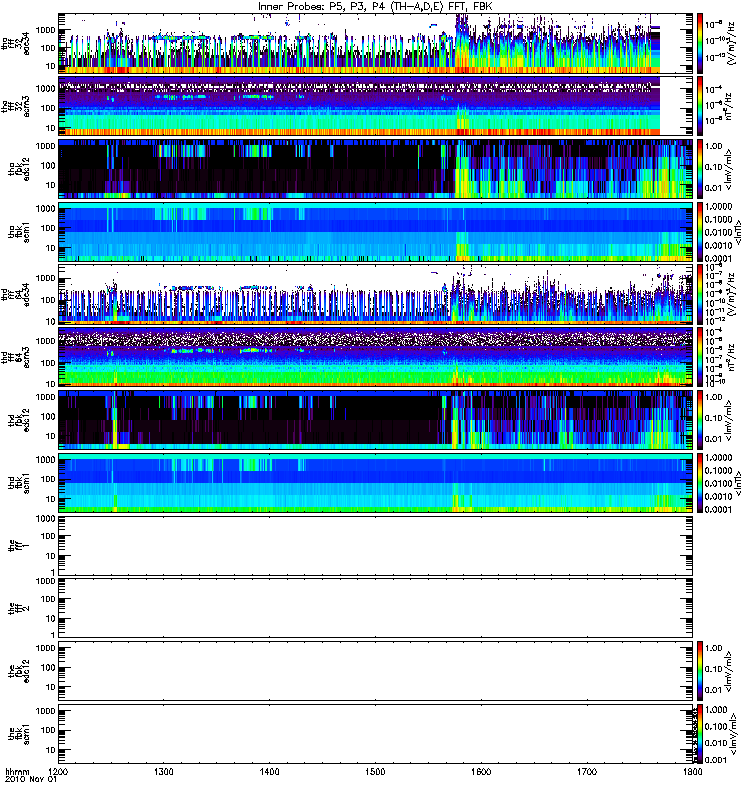This screenshot has width=750, height=800.
Task: Click the color bar beside tha fff edc34 panel
Action: click(x=700, y=43)
